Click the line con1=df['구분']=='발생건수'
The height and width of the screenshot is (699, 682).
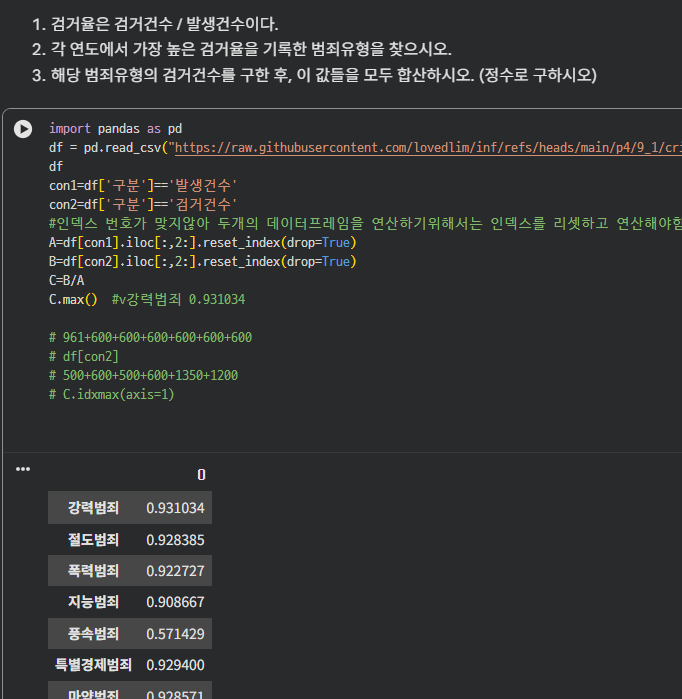(x=143, y=185)
